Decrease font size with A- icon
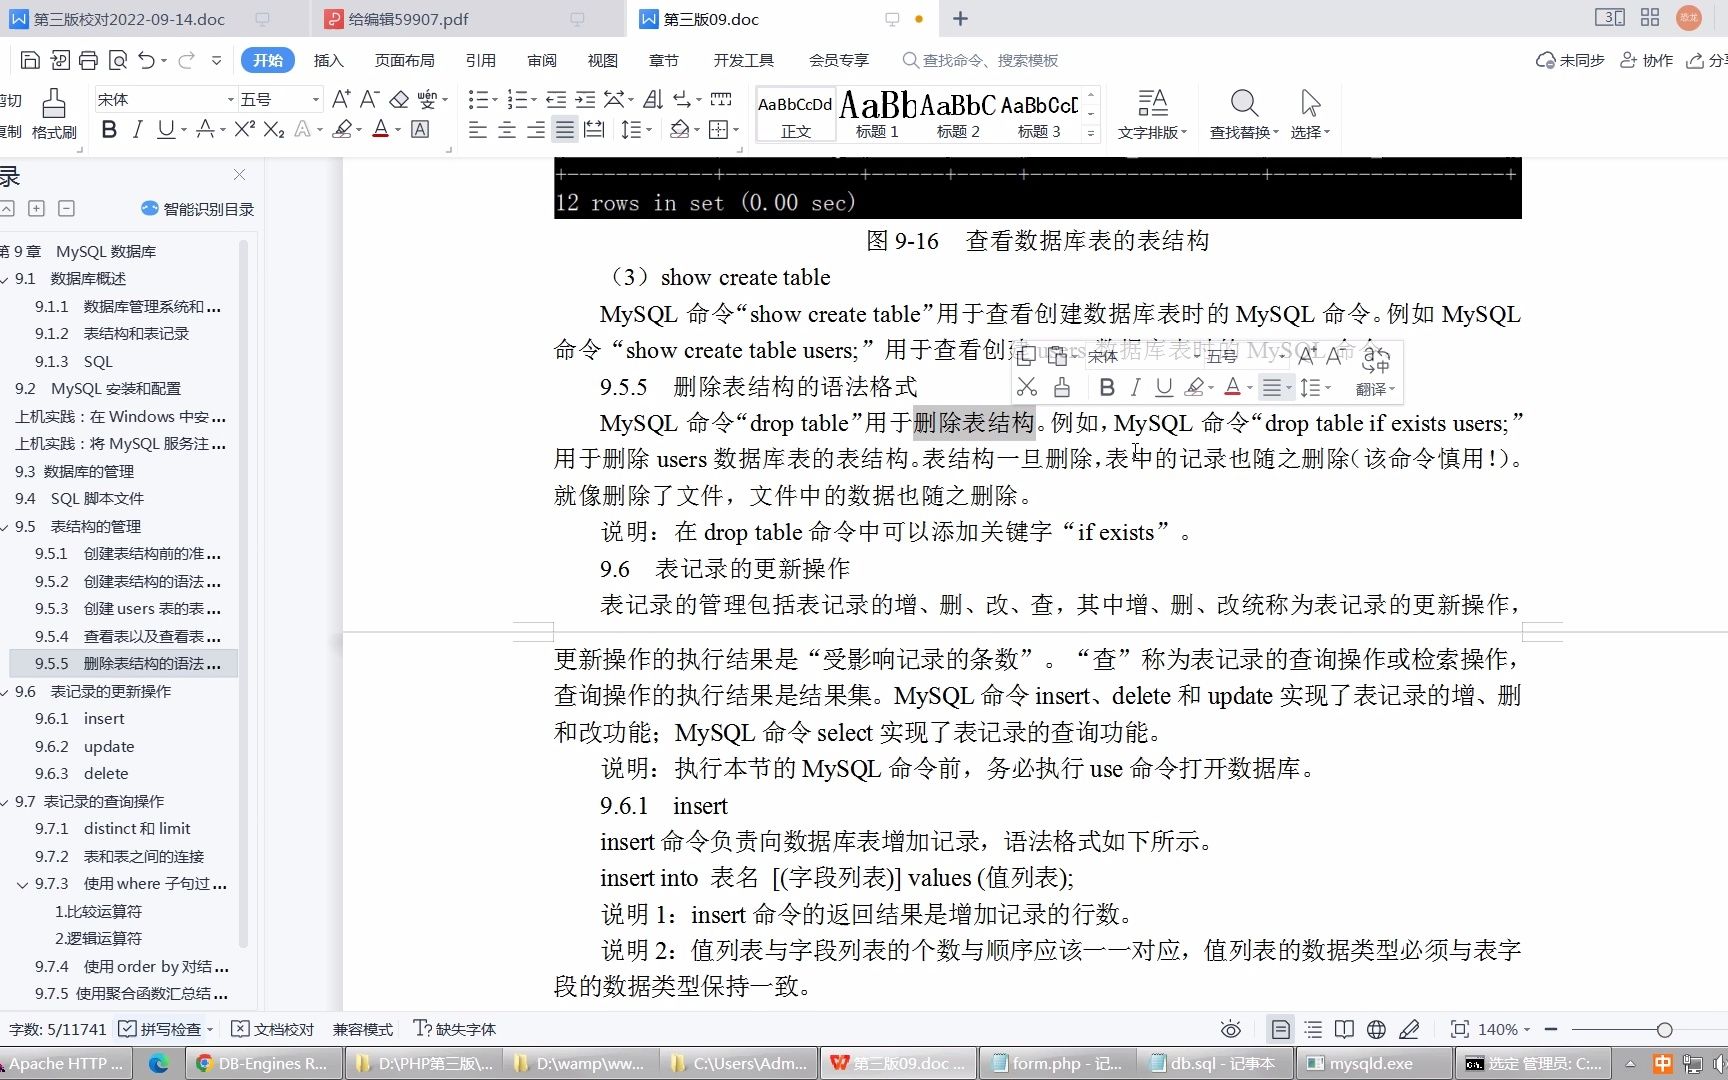This screenshot has width=1728, height=1080. (x=369, y=99)
